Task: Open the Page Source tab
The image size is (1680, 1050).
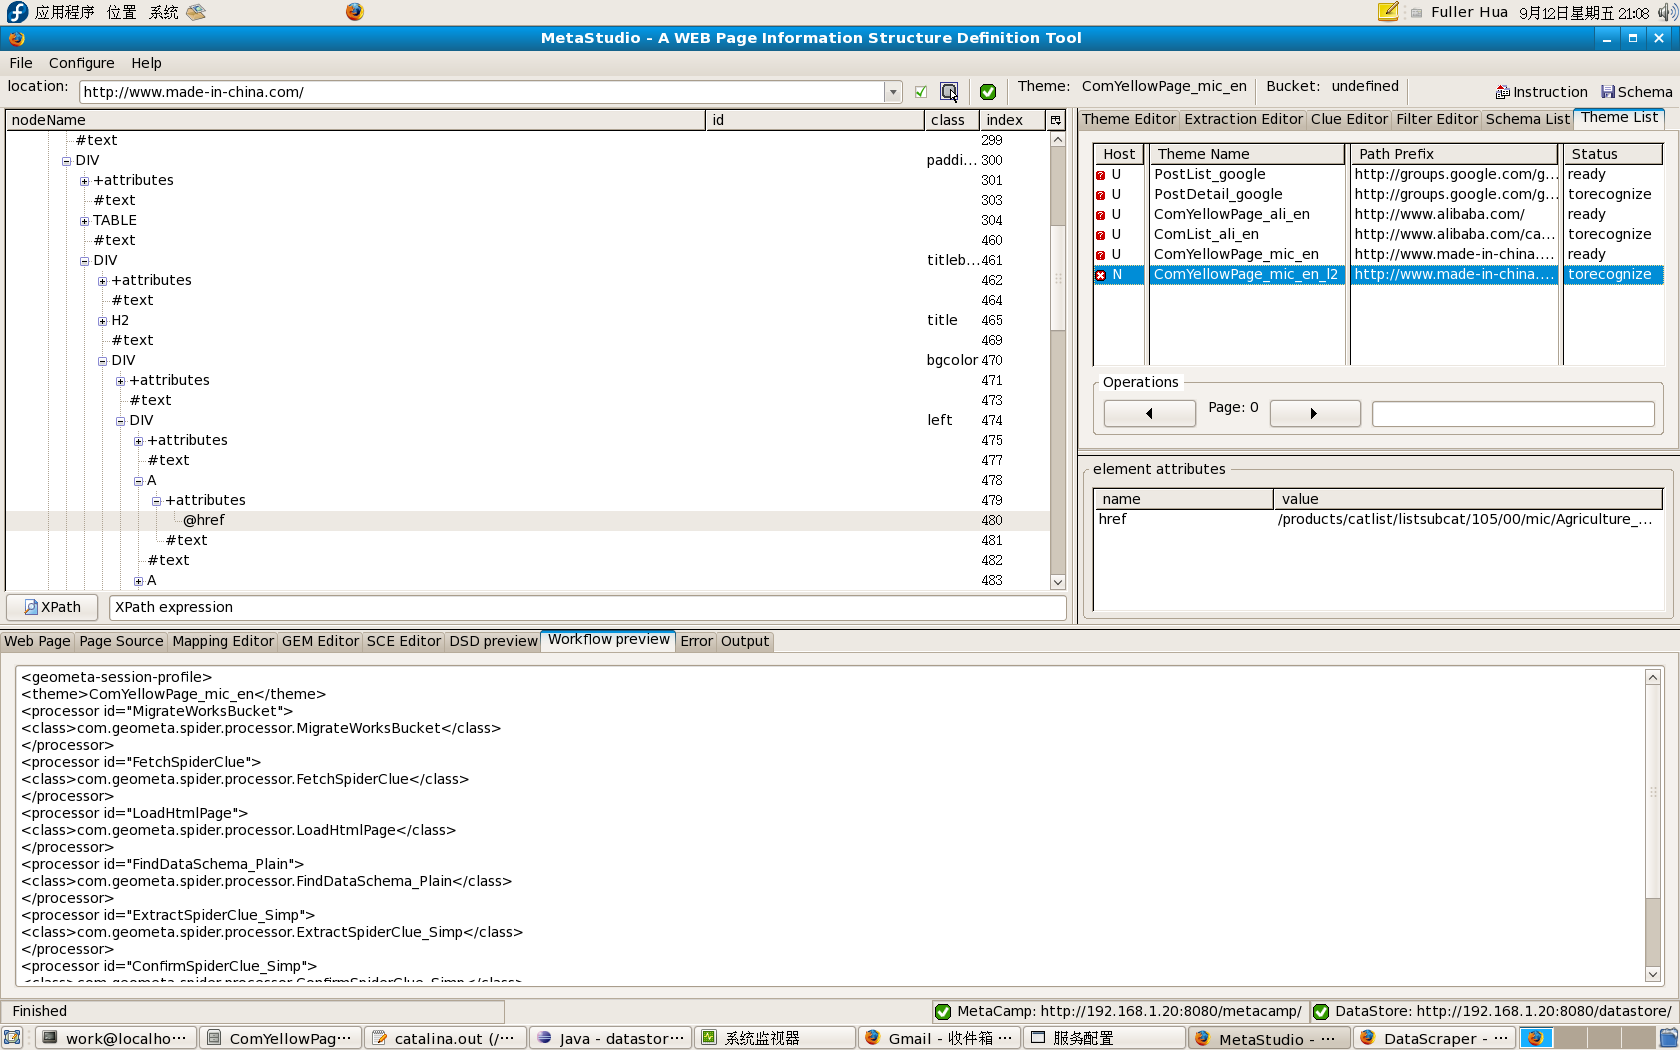Action: [x=121, y=641]
